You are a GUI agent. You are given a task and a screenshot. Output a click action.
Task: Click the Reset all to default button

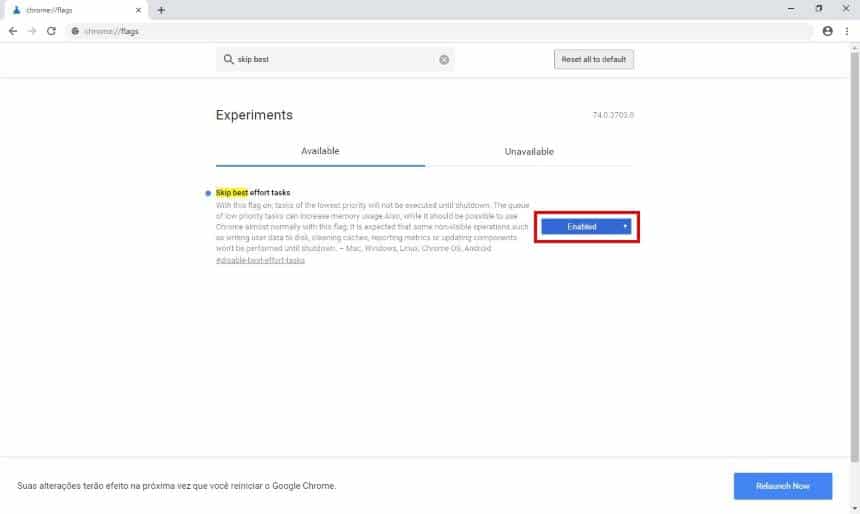[594, 59]
